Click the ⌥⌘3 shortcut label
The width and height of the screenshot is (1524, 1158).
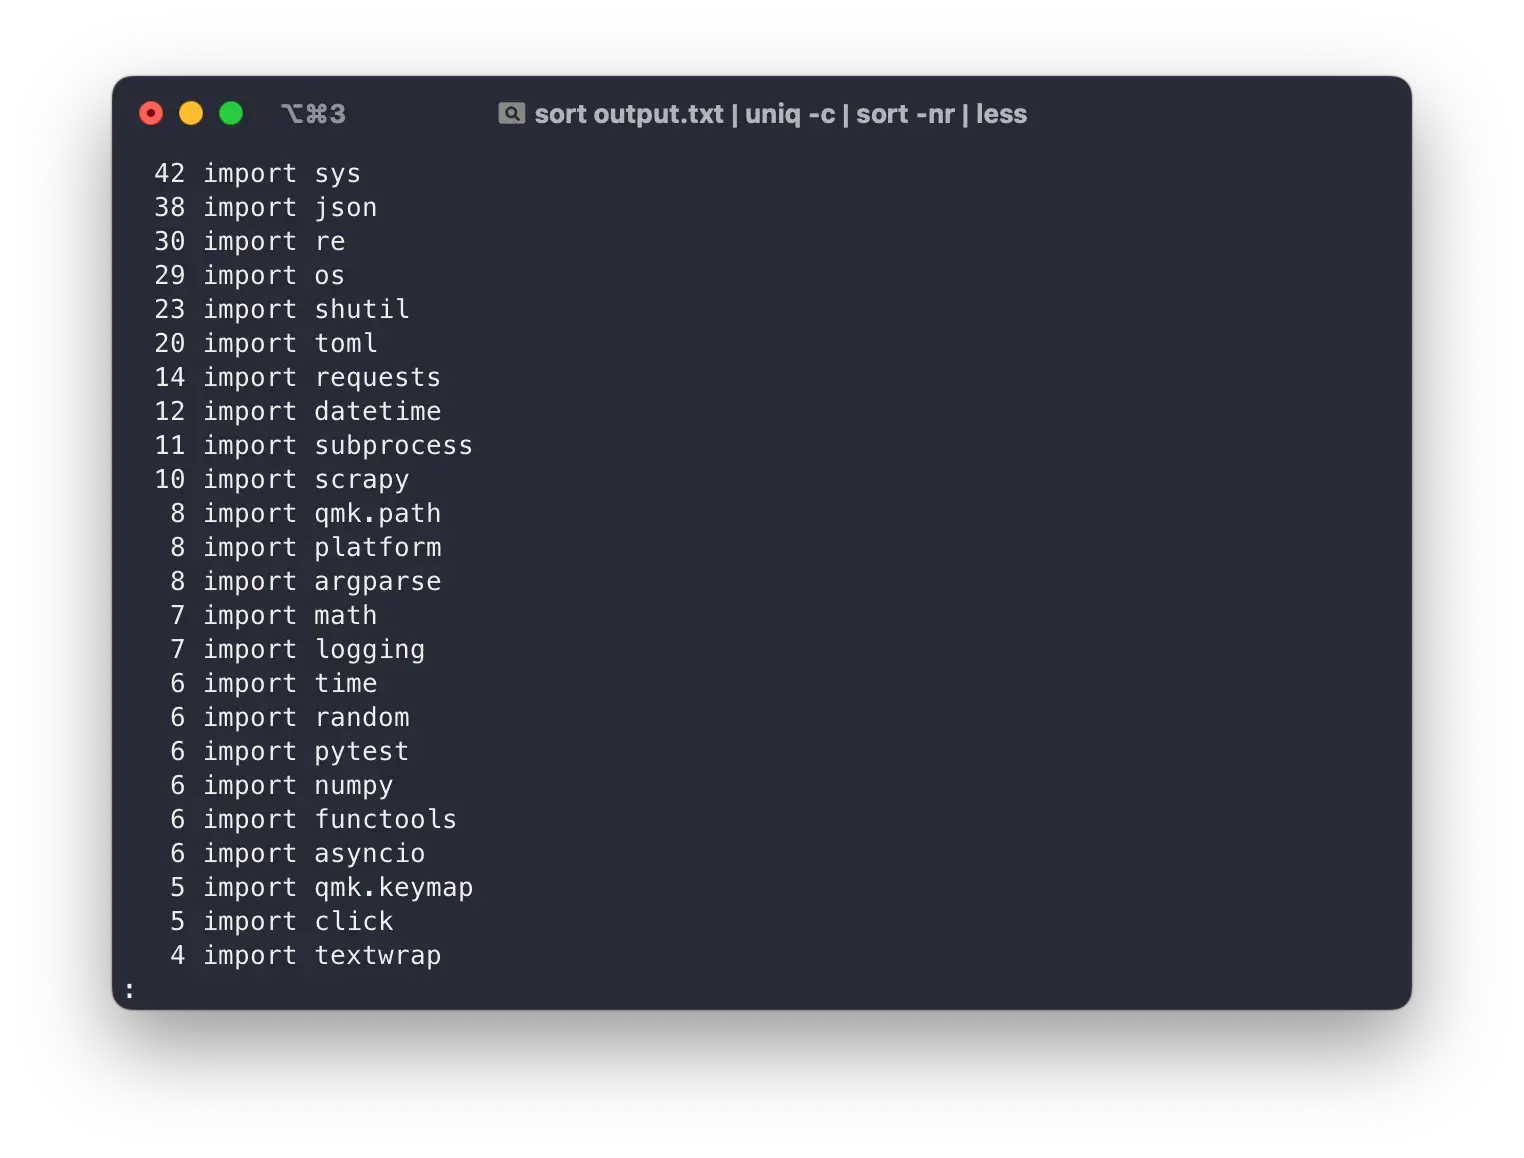[313, 114]
